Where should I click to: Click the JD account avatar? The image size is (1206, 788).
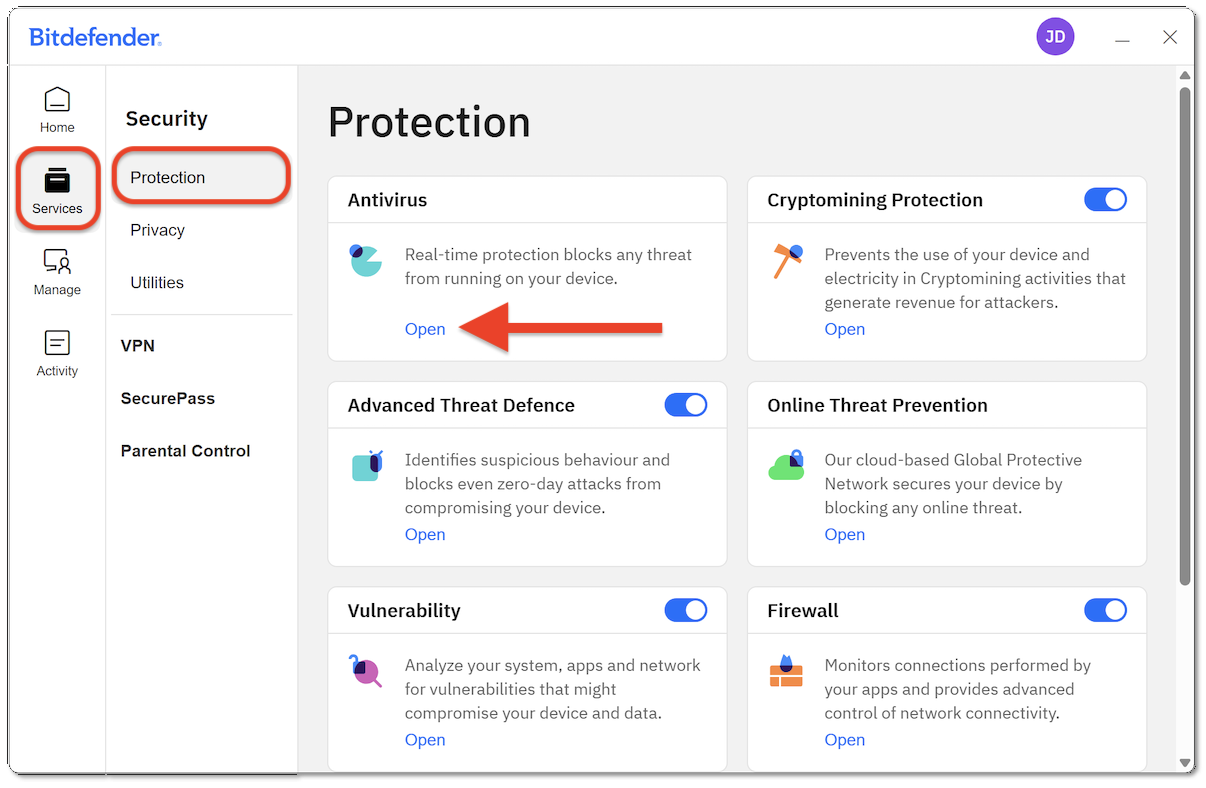tap(1055, 36)
